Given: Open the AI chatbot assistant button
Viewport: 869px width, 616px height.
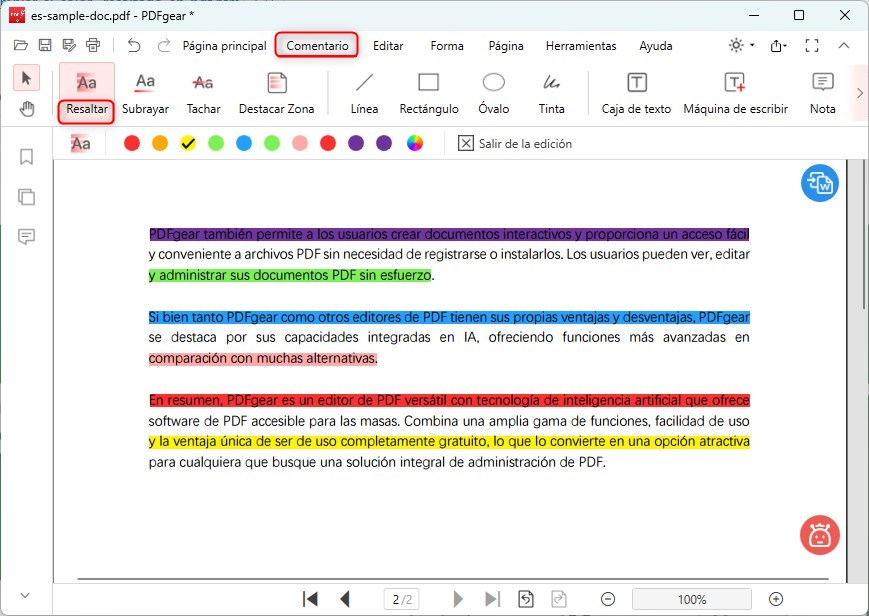Looking at the screenshot, I should pyautogui.click(x=819, y=535).
